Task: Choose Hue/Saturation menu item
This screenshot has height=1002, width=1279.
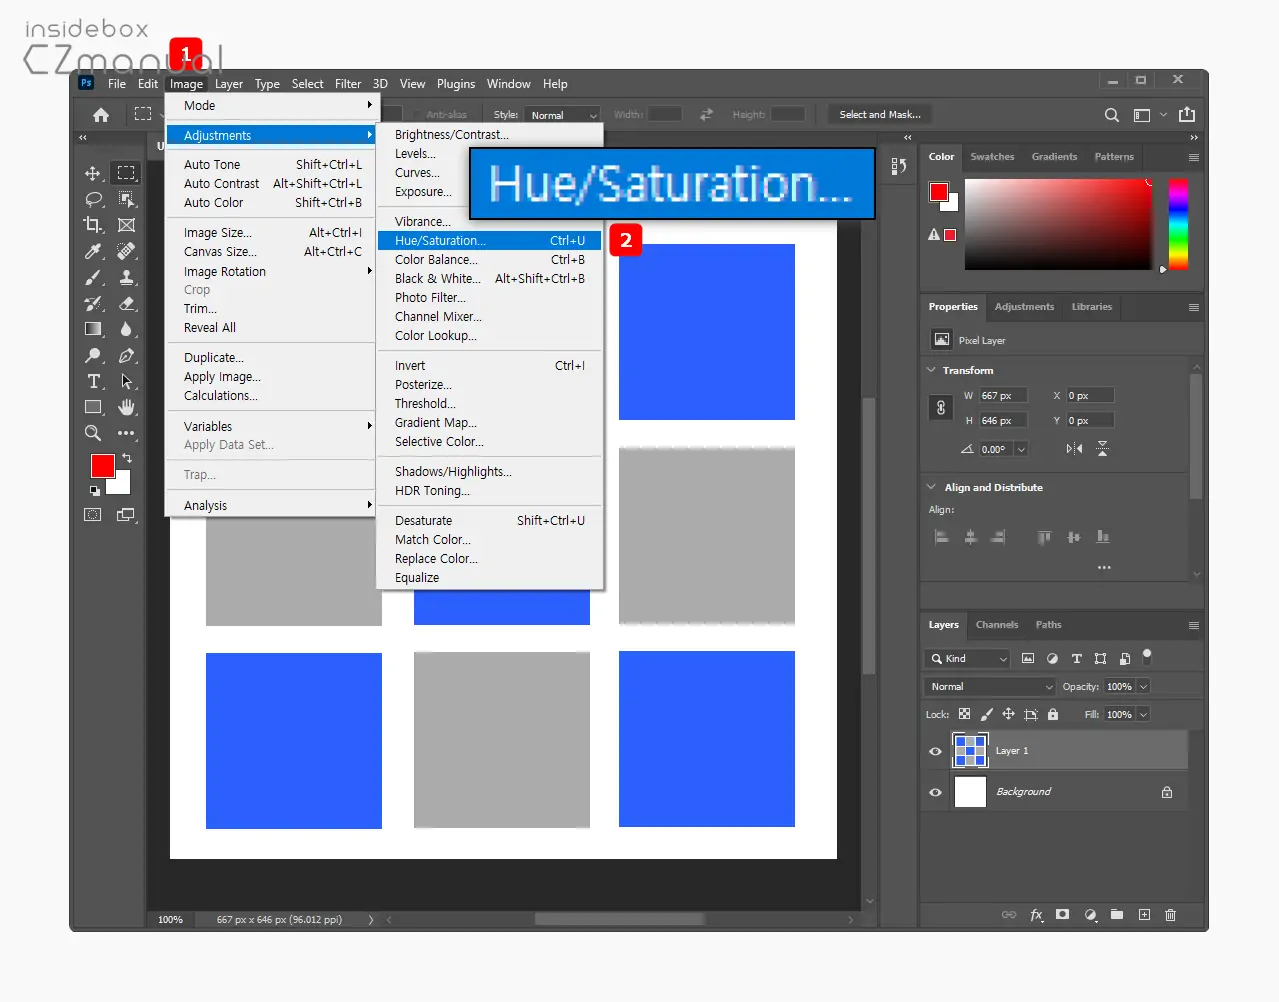Action: click(x=489, y=240)
